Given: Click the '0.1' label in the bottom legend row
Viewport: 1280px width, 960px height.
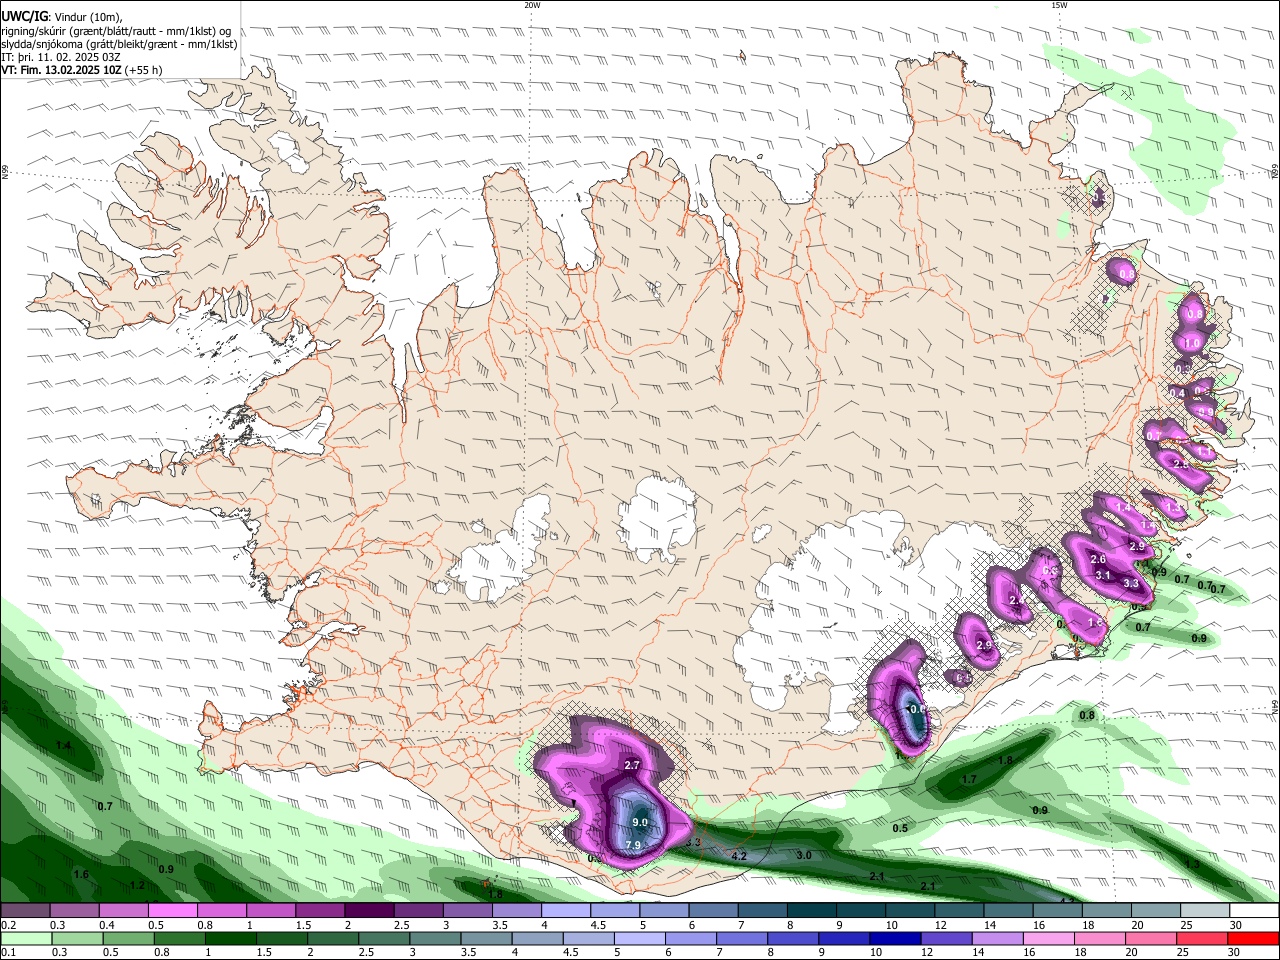Looking at the screenshot, I should [x=8, y=953].
